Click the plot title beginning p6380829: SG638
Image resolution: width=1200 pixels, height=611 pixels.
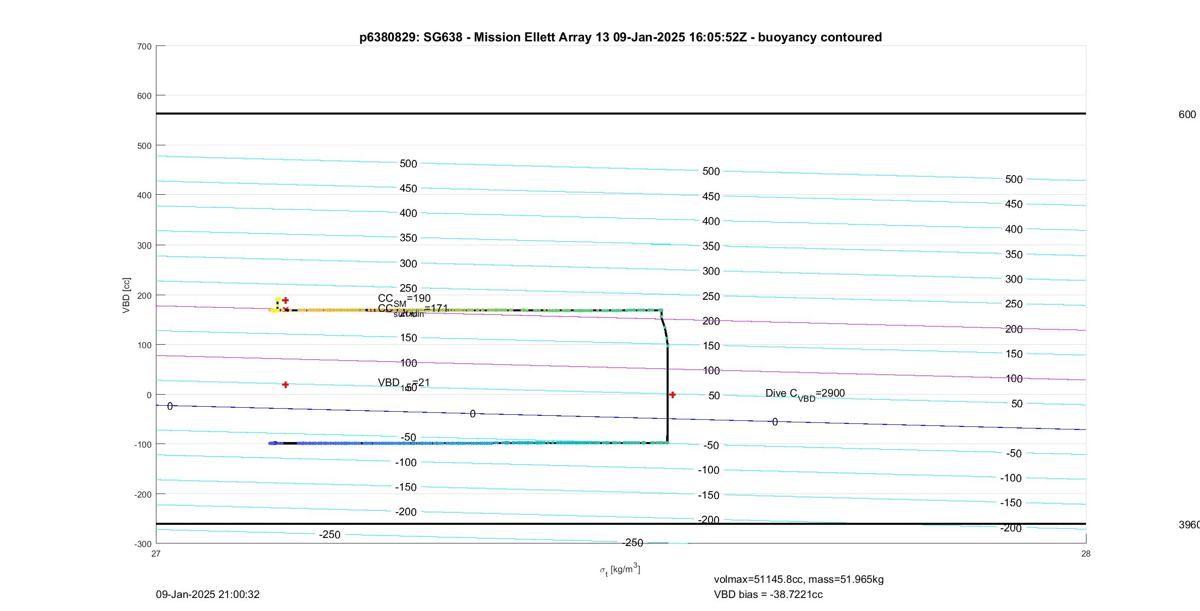point(620,37)
